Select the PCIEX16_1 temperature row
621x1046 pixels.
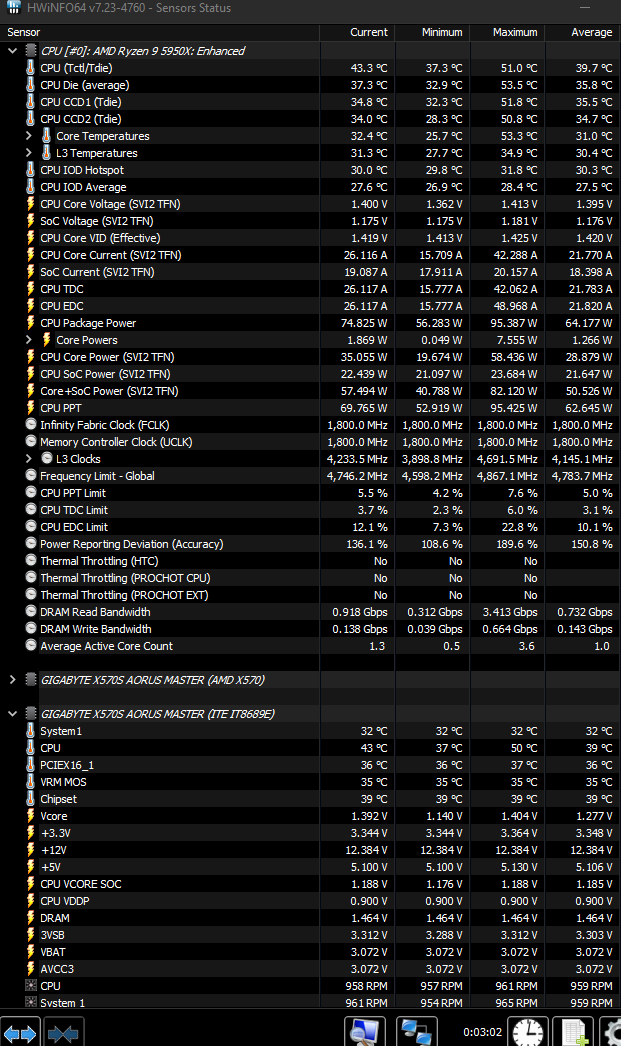tap(310, 765)
